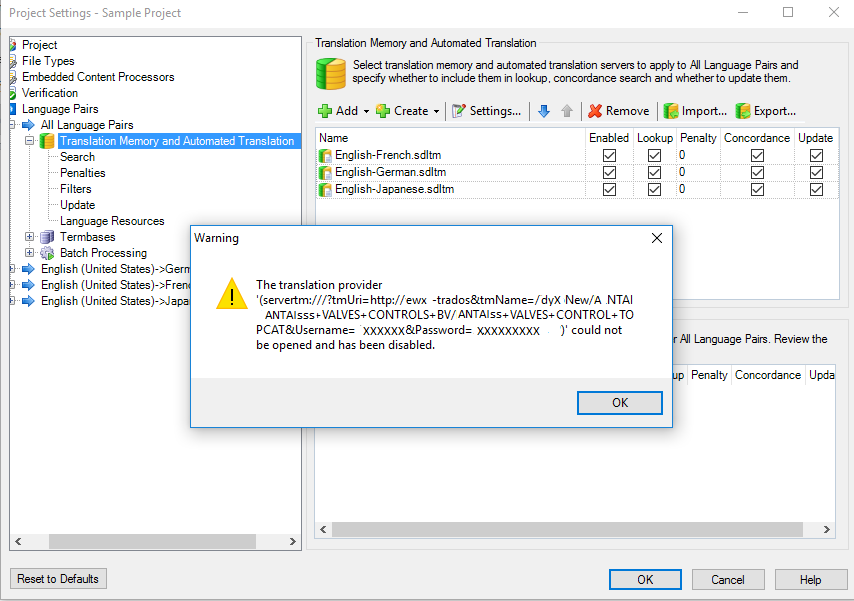Move selected memory down with blue arrow
Screen dimensions: 854x601
click(x=544, y=111)
